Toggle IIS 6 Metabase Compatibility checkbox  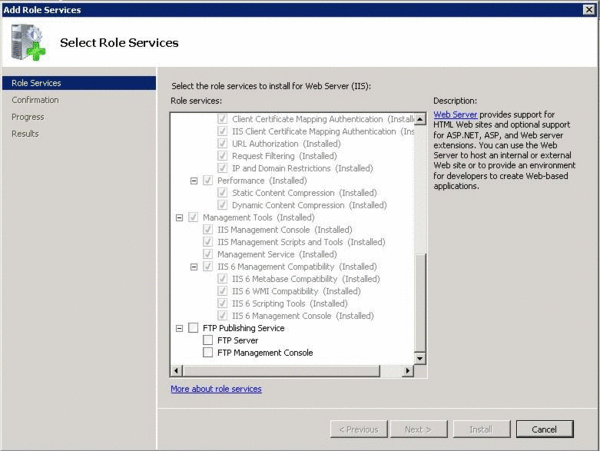point(222,278)
